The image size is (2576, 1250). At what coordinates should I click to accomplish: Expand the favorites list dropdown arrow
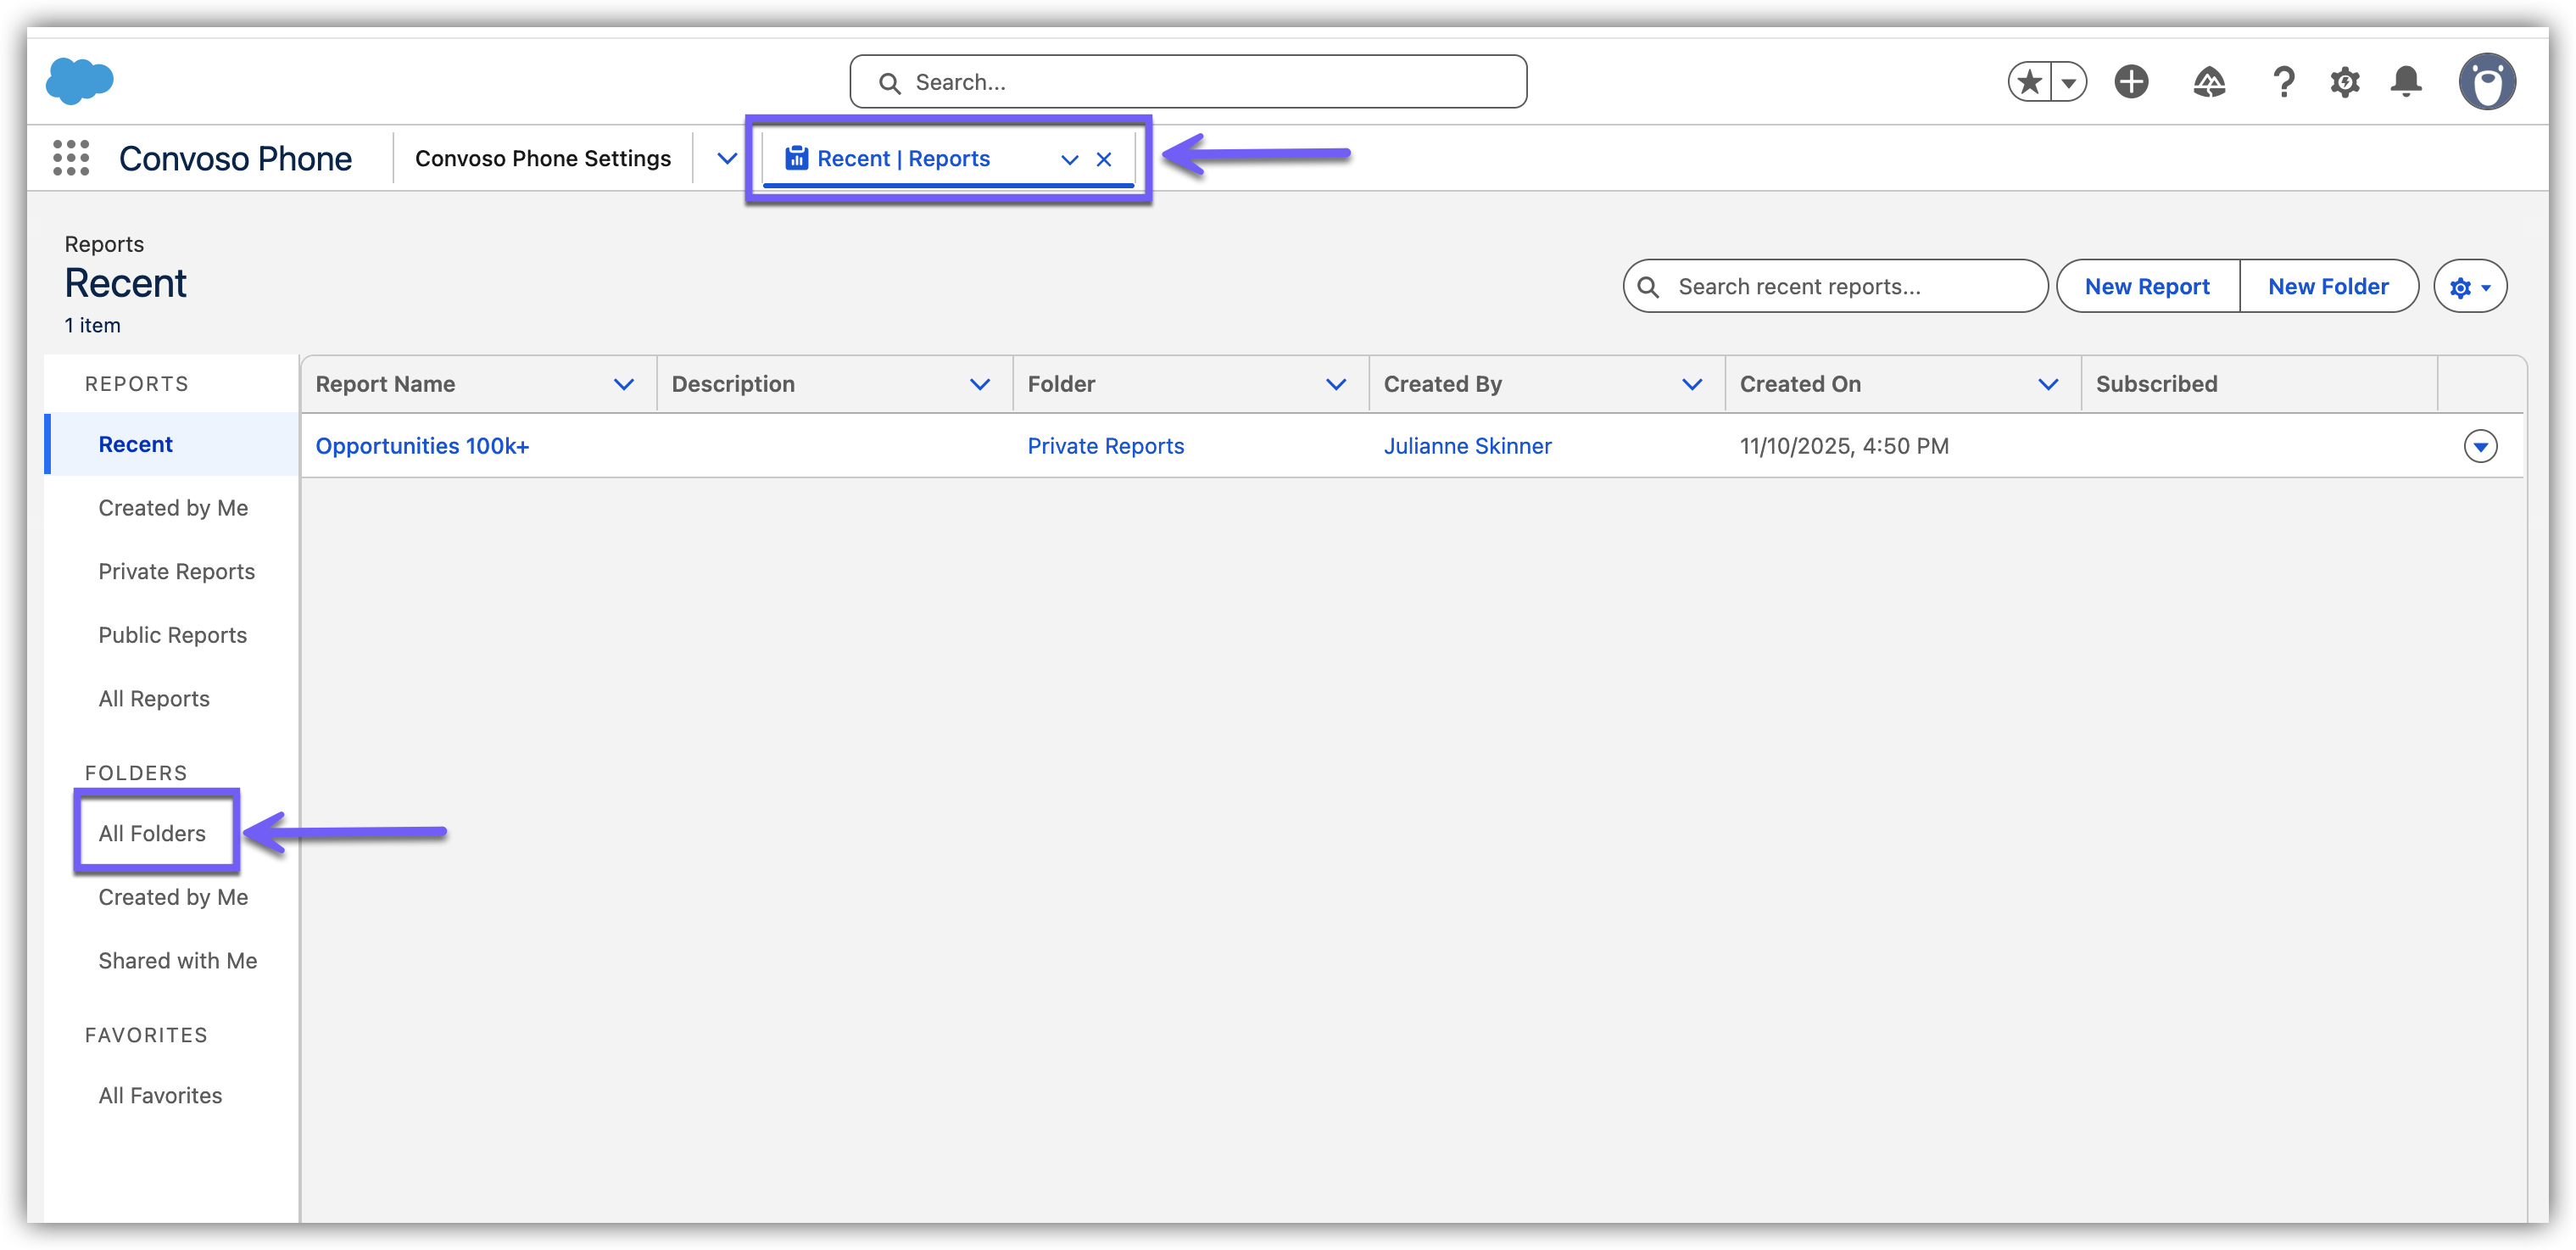coord(2068,82)
